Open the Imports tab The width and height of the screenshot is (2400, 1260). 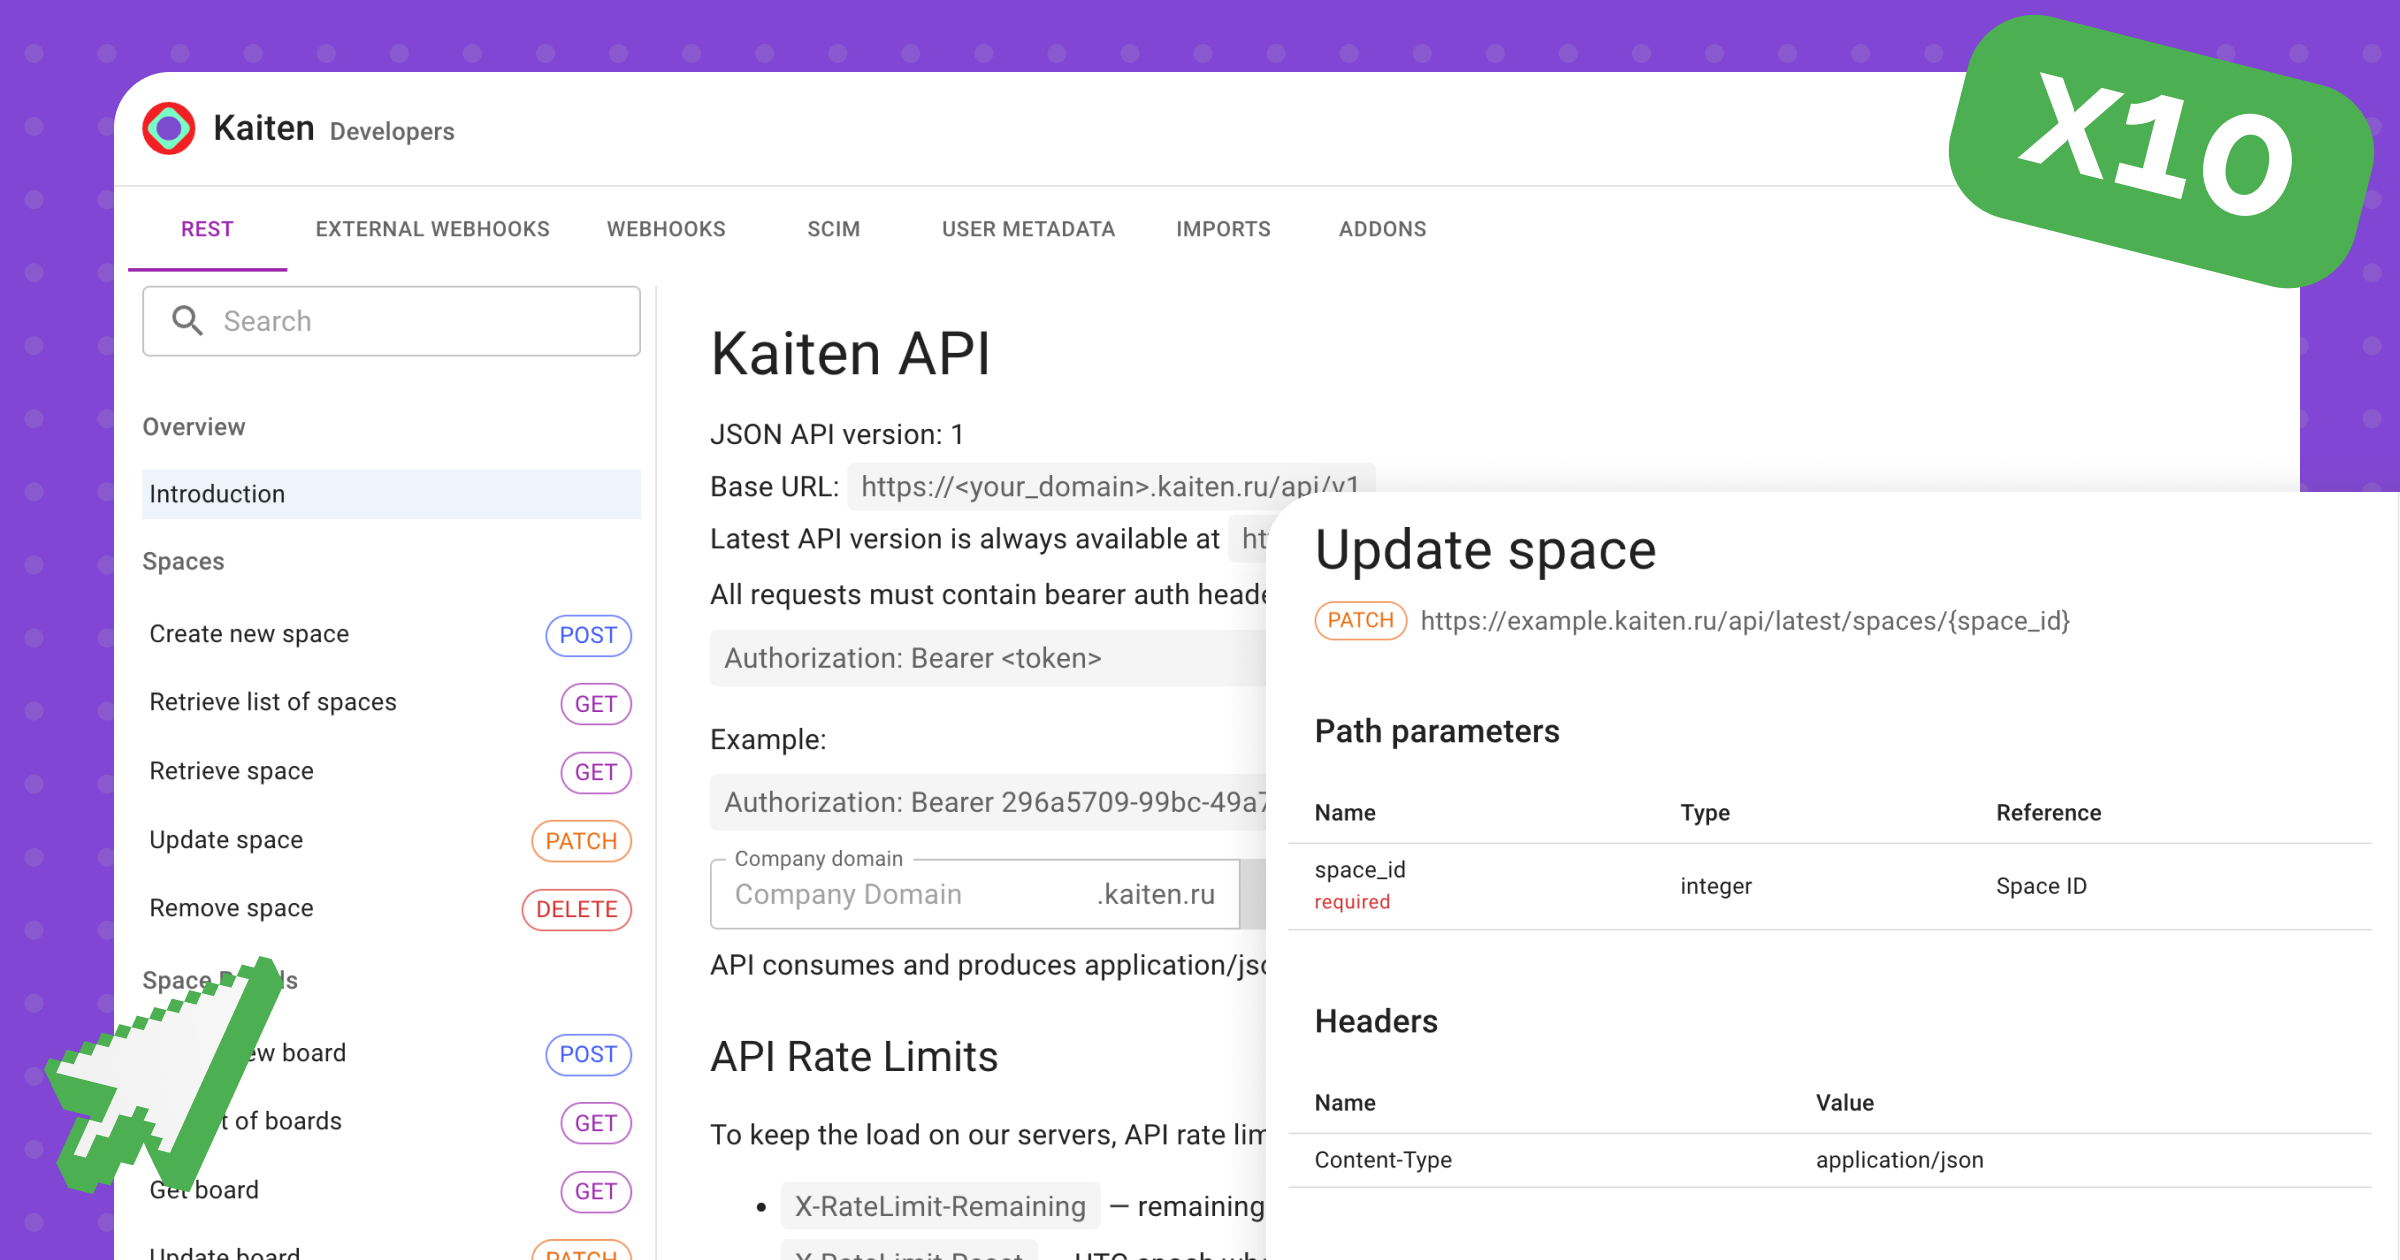(1223, 229)
